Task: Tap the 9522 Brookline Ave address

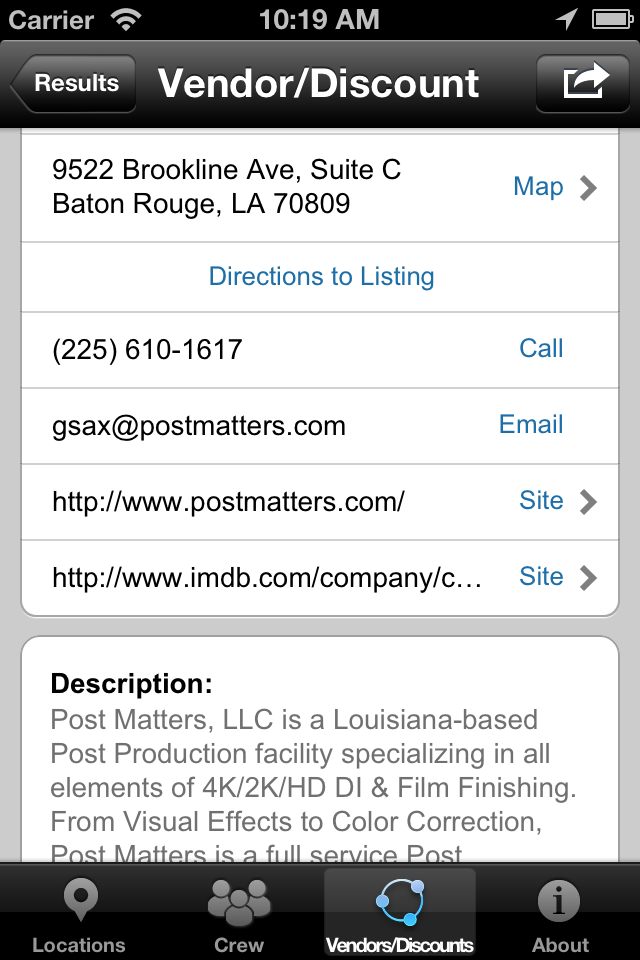Action: (x=226, y=186)
